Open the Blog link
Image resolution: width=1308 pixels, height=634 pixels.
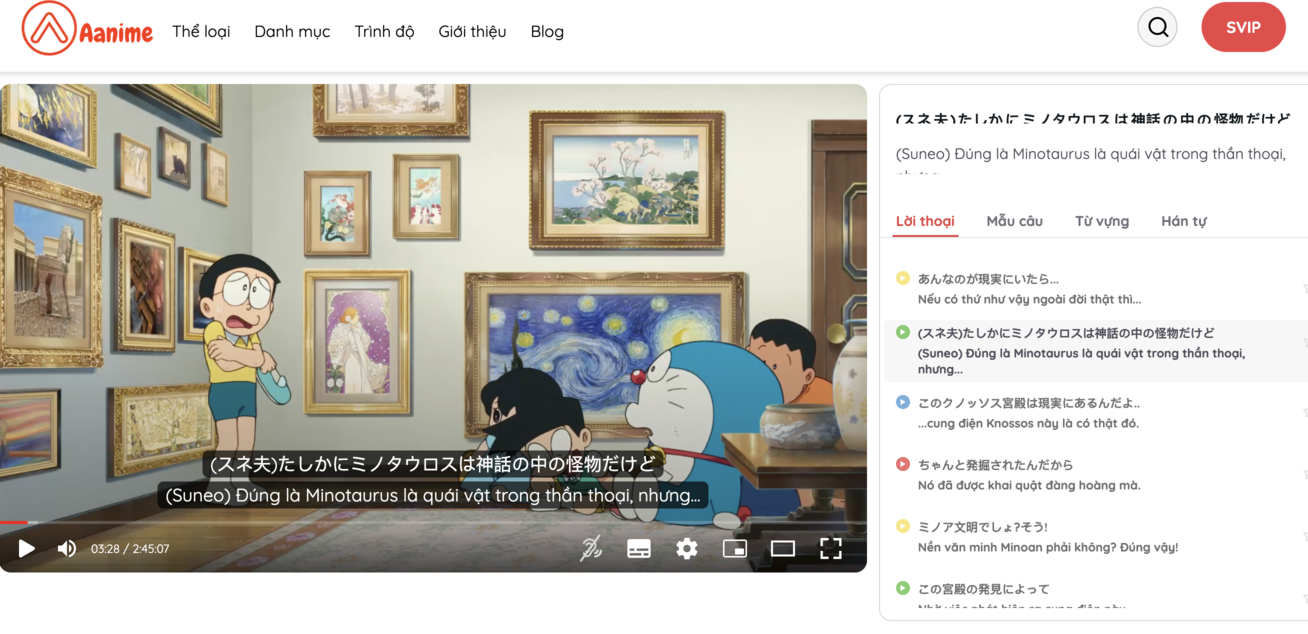pyautogui.click(x=547, y=31)
